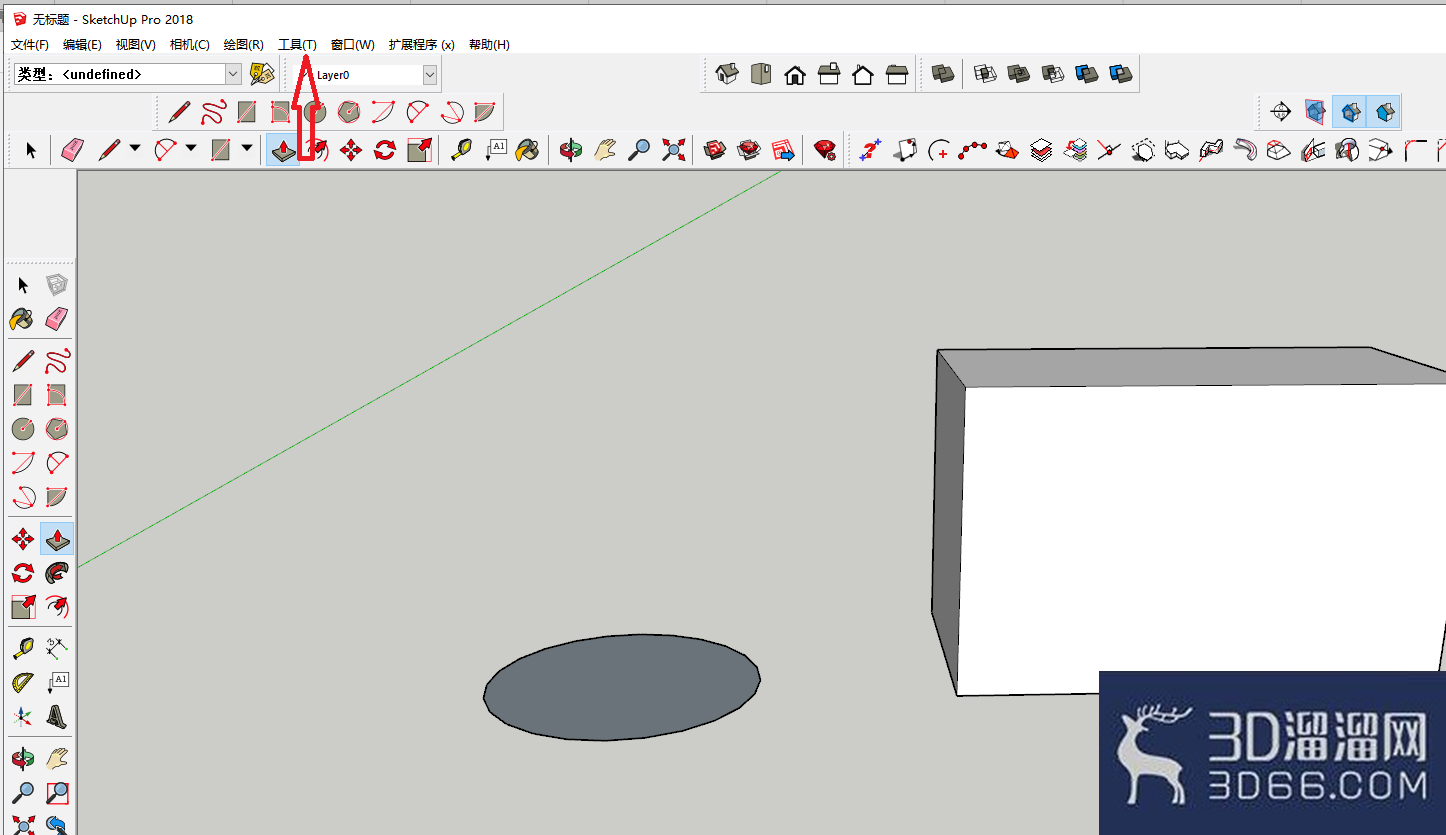Select the Offset tool in the left palette

point(57,607)
